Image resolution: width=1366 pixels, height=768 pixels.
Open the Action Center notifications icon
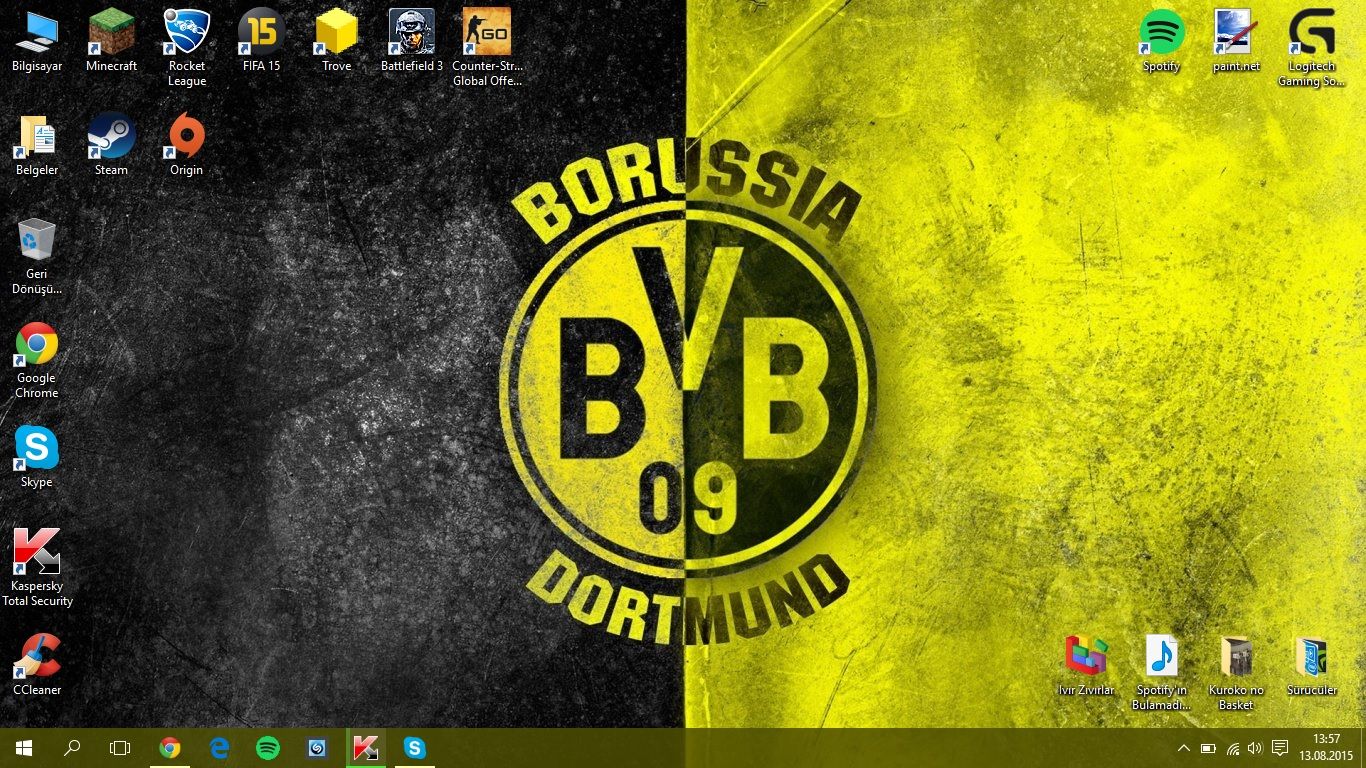(x=1280, y=748)
